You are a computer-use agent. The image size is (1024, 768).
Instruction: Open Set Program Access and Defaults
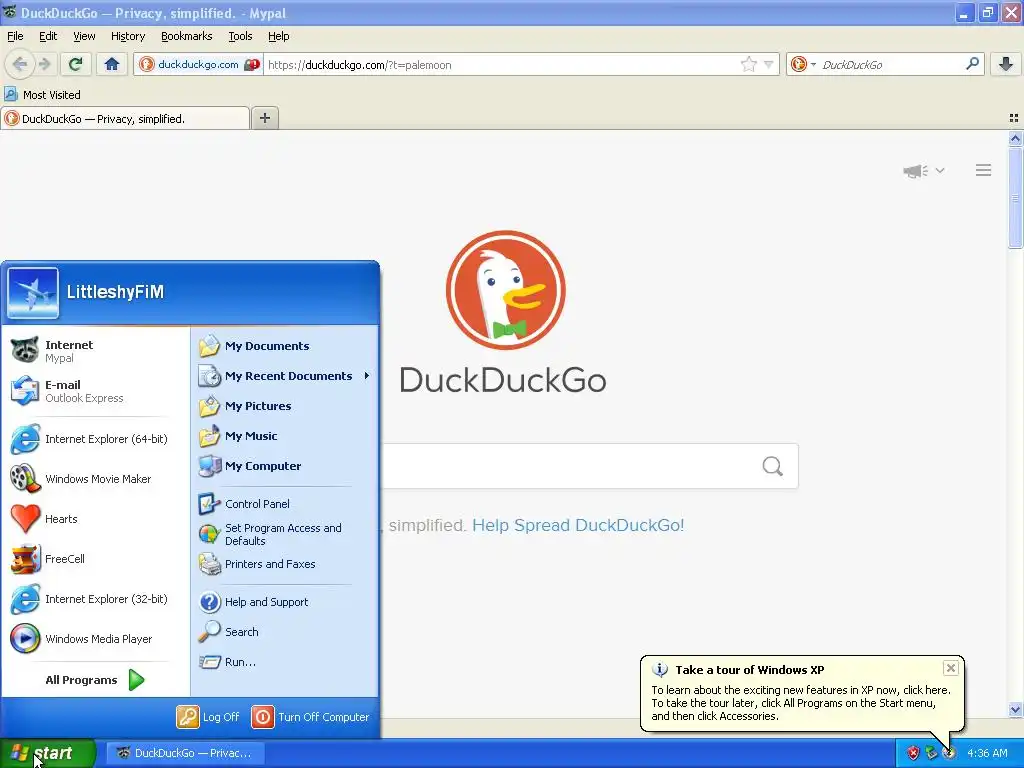point(285,534)
